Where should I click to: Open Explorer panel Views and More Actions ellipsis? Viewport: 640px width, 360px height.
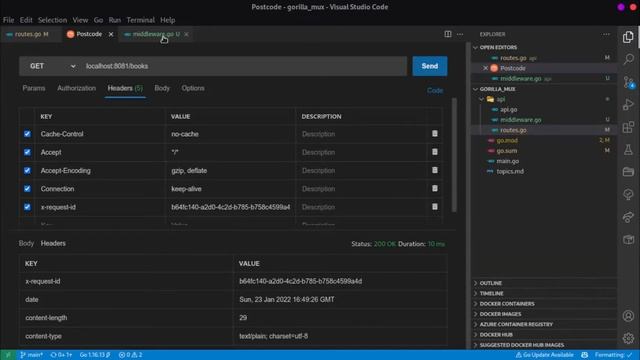tap(606, 34)
